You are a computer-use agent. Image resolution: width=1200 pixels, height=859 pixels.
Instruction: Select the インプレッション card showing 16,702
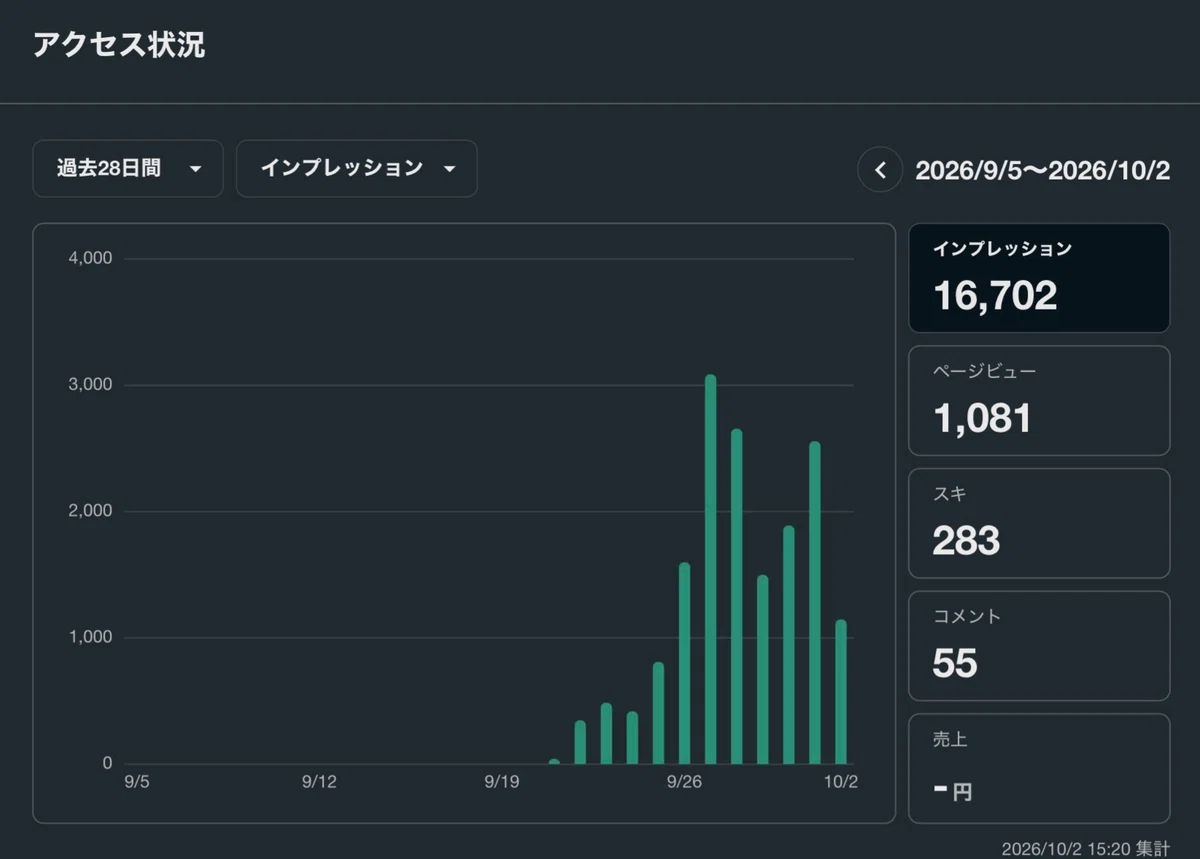1039,278
